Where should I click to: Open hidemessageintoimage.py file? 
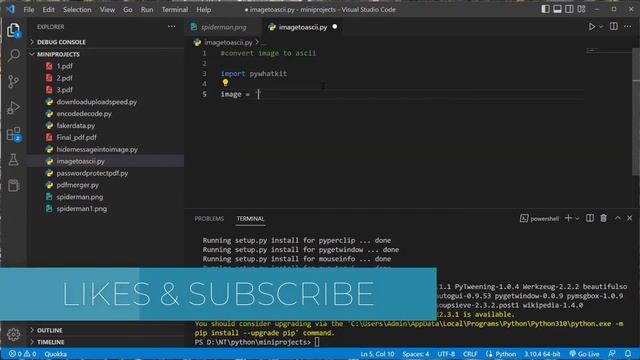coord(106,149)
